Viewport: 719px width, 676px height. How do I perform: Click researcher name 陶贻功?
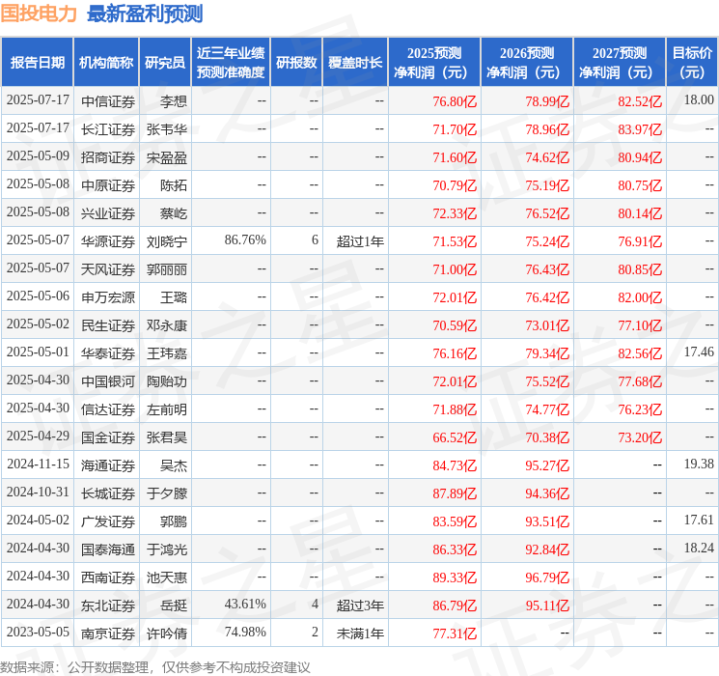click(166, 381)
